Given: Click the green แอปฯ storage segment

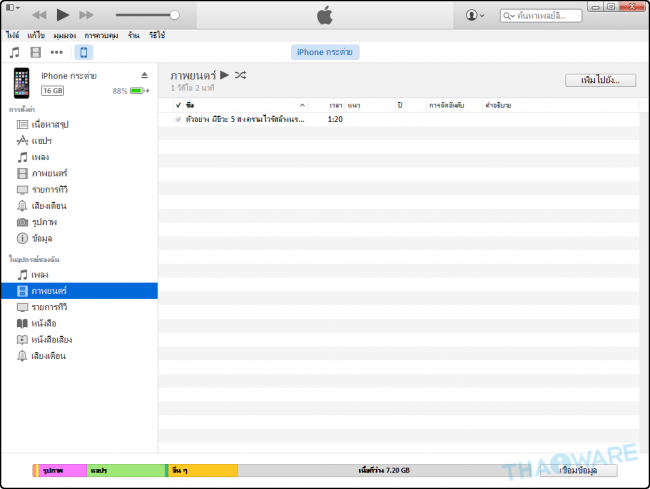Looking at the screenshot, I should (126, 470).
